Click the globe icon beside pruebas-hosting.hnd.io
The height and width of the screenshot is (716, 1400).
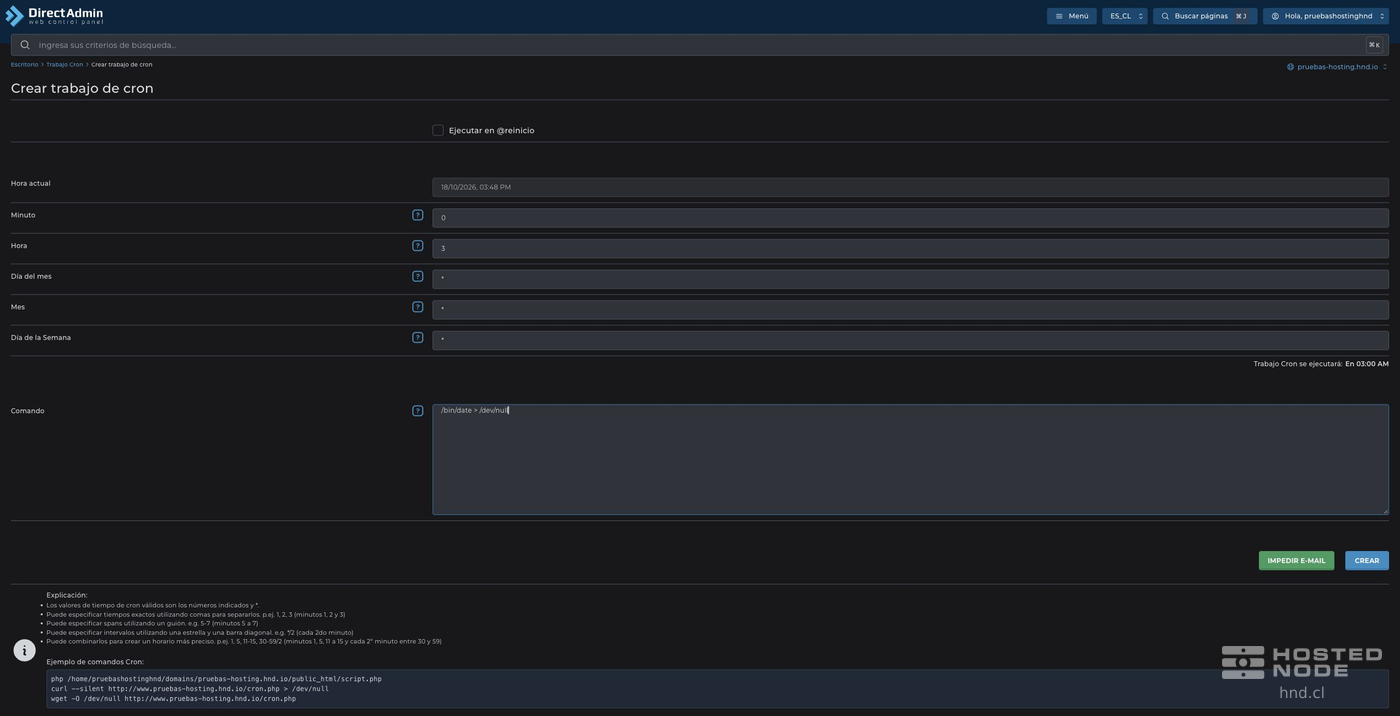point(1290,67)
